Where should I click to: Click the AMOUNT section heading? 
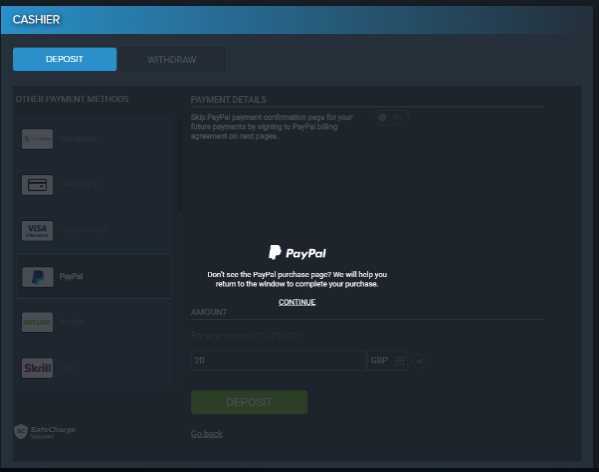pyautogui.click(x=209, y=312)
